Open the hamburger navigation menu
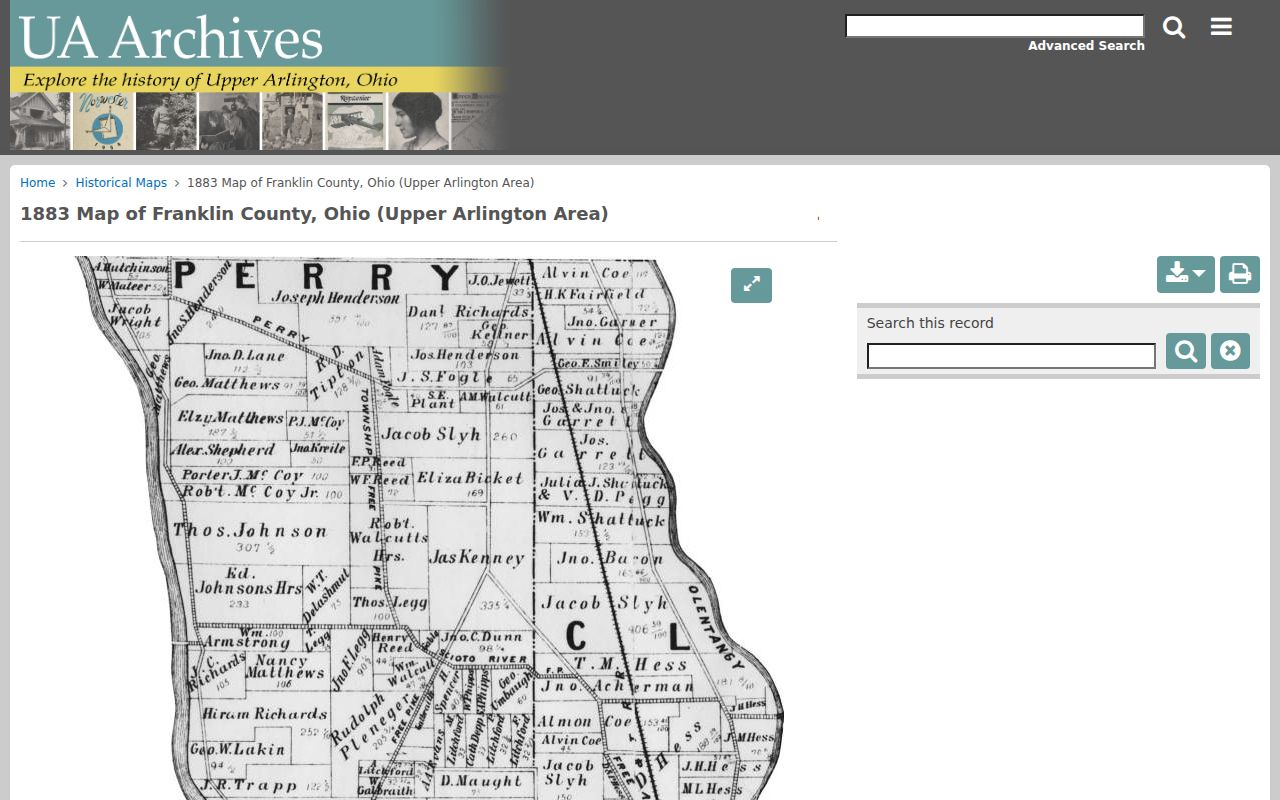The height and width of the screenshot is (800, 1280). pos(1221,27)
